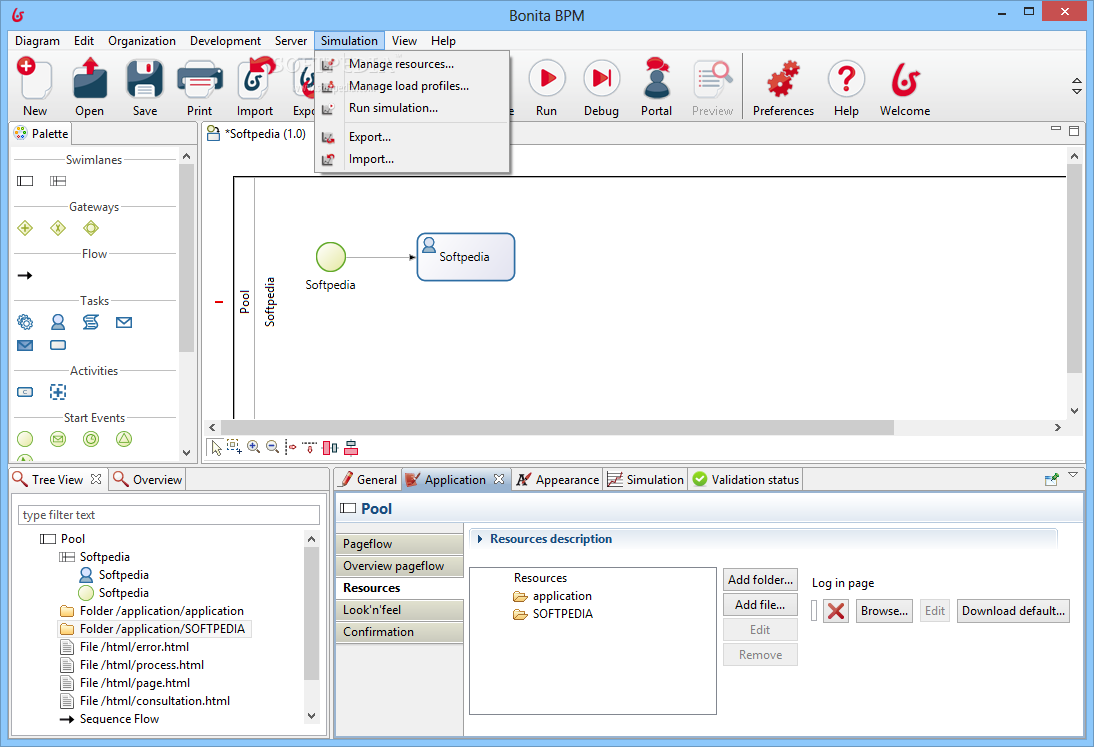Select the service task gear palette icon

(x=25, y=322)
